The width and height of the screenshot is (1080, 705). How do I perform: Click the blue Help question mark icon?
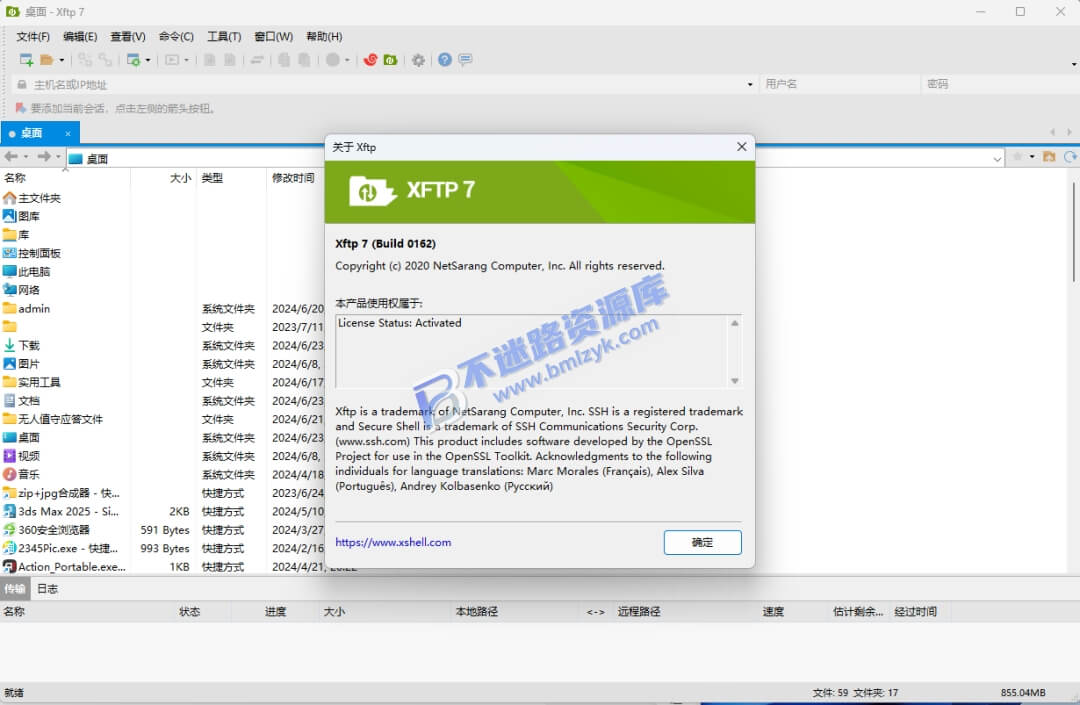click(445, 60)
